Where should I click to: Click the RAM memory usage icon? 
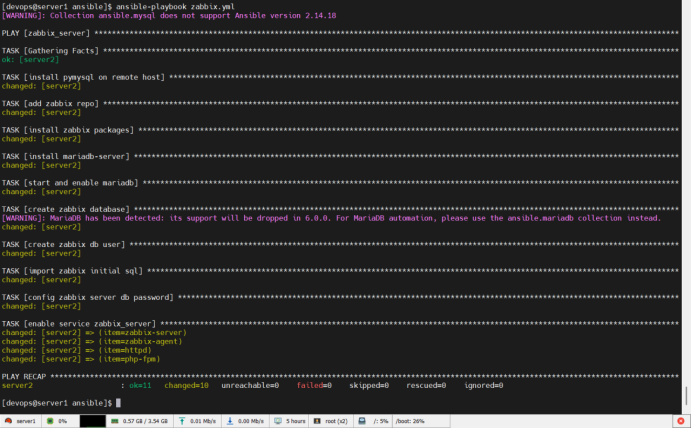click(115, 421)
